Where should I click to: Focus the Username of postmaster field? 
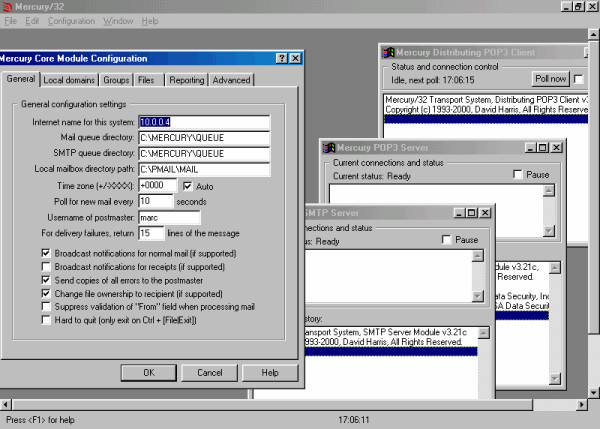170,216
